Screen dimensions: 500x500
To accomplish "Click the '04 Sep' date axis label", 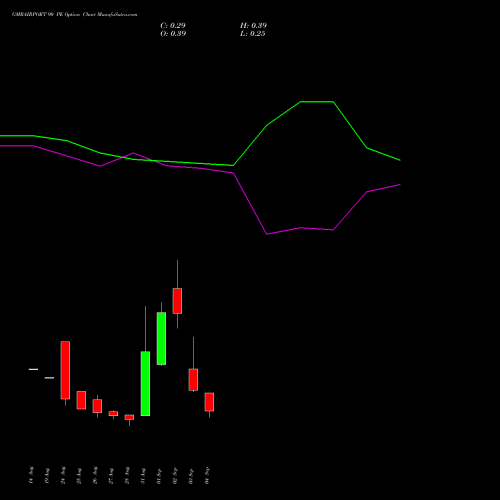I will (x=207, y=476).
